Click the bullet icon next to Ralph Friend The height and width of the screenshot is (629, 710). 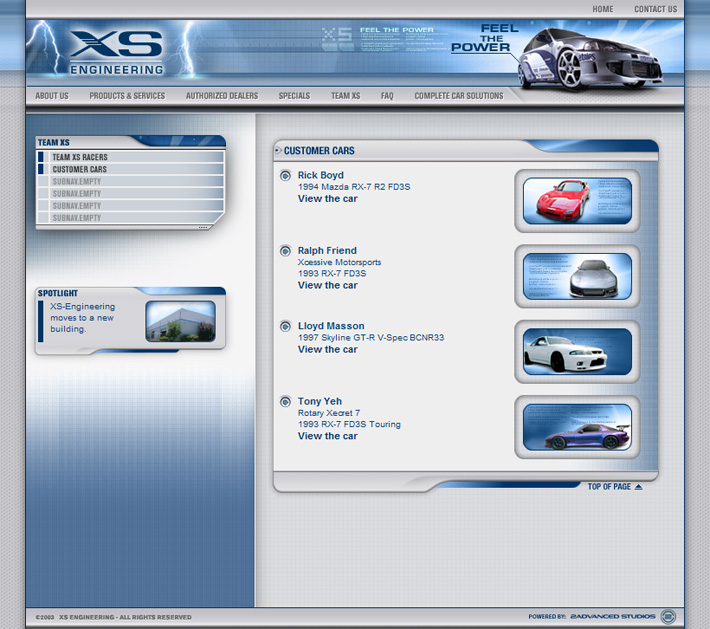[x=285, y=250]
